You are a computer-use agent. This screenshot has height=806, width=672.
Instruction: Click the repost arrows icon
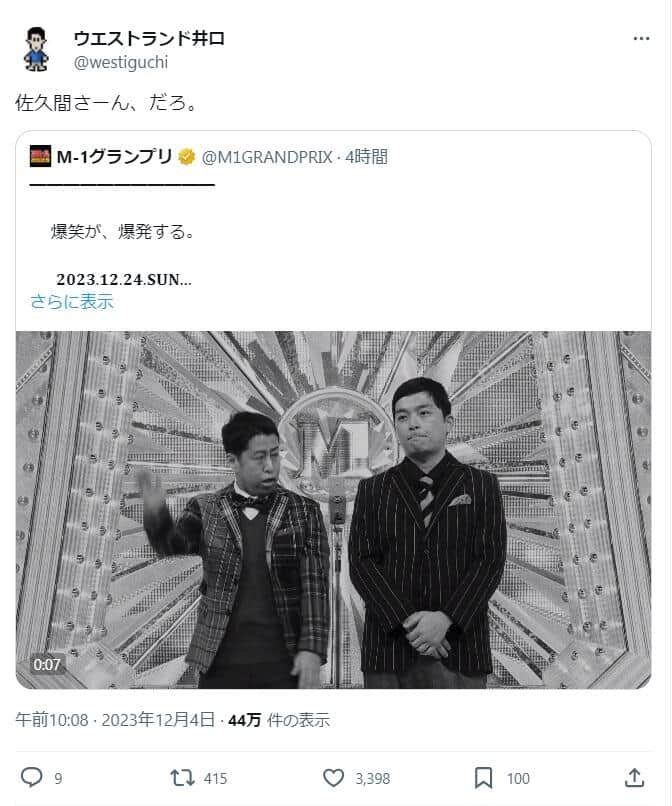coord(182,778)
